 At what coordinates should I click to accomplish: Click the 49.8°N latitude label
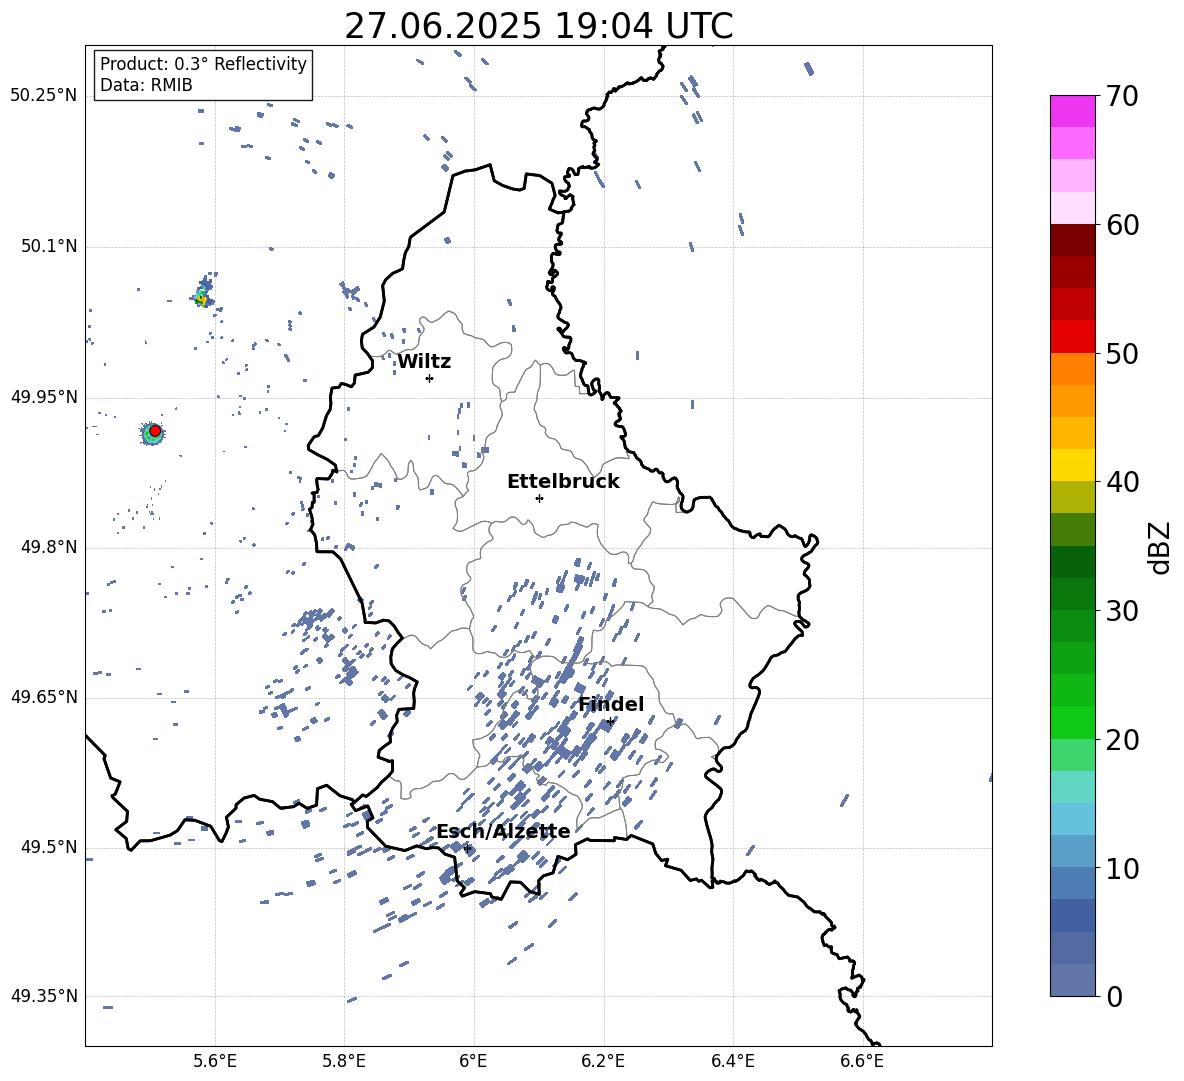point(49,547)
